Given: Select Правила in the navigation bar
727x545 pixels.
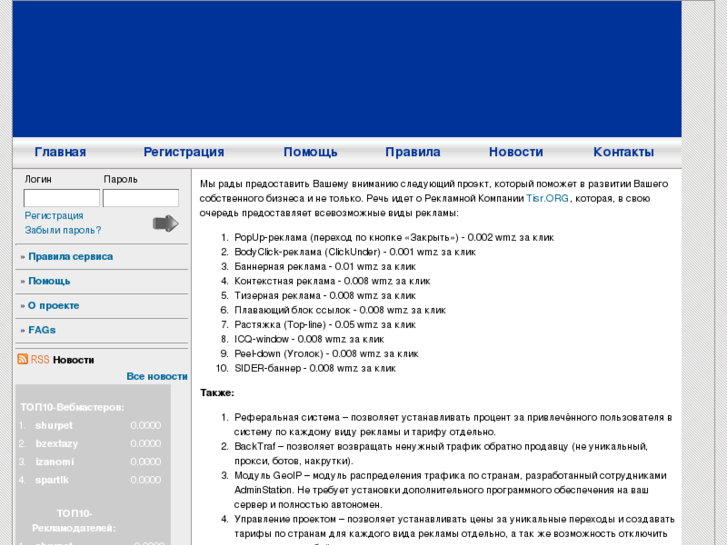Looking at the screenshot, I should pyautogui.click(x=413, y=152).
